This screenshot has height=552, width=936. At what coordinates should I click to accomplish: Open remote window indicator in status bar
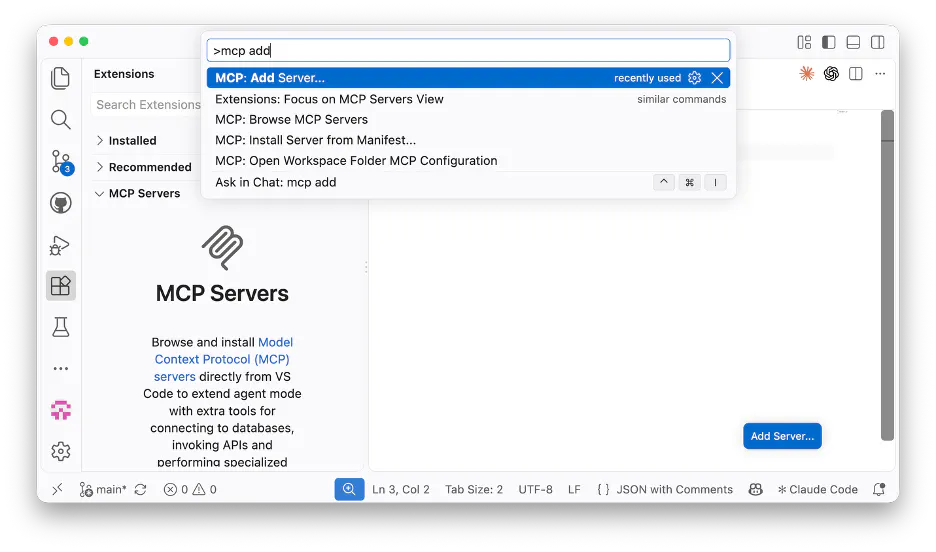tap(57, 489)
